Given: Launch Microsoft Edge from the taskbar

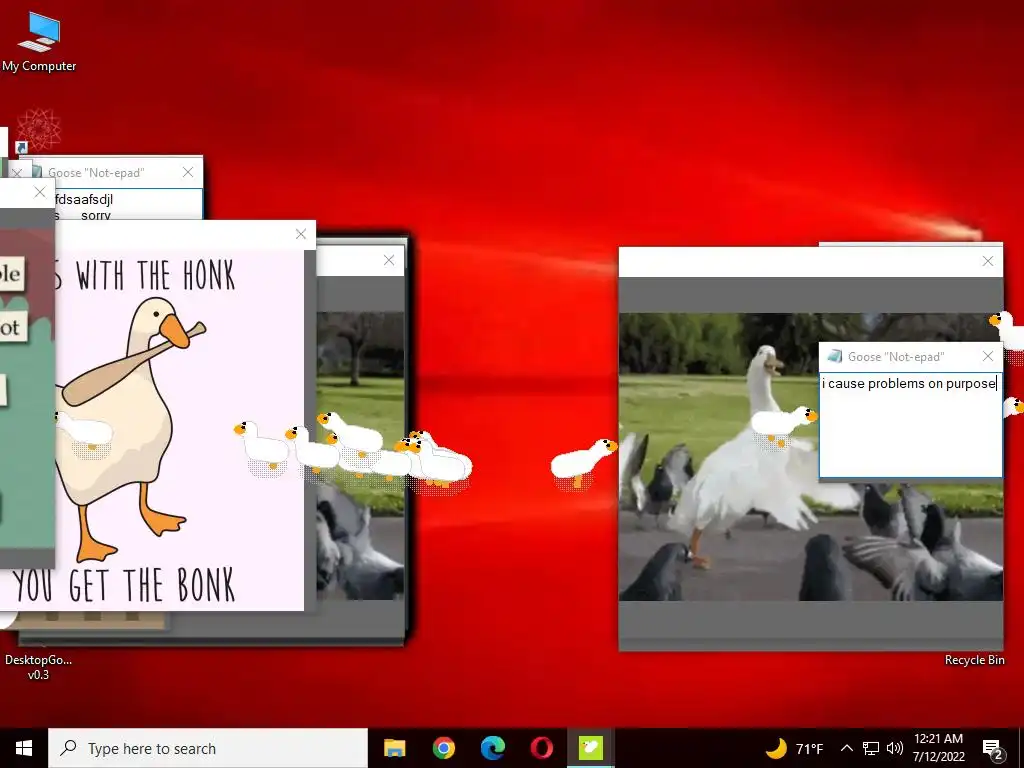Looking at the screenshot, I should (492, 748).
